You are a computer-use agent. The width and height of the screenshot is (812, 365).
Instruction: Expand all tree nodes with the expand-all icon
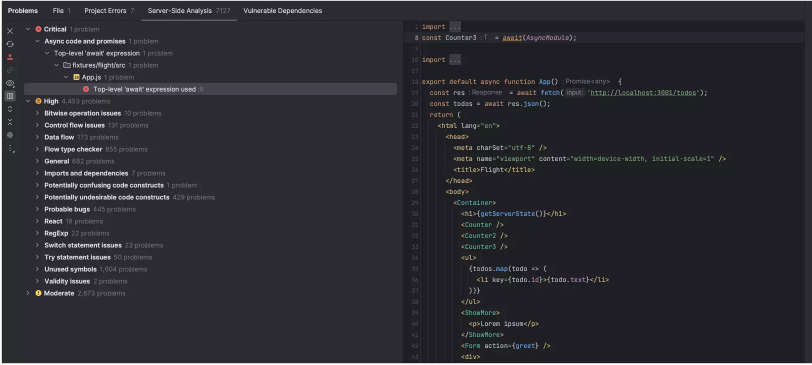click(x=10, y=109)
